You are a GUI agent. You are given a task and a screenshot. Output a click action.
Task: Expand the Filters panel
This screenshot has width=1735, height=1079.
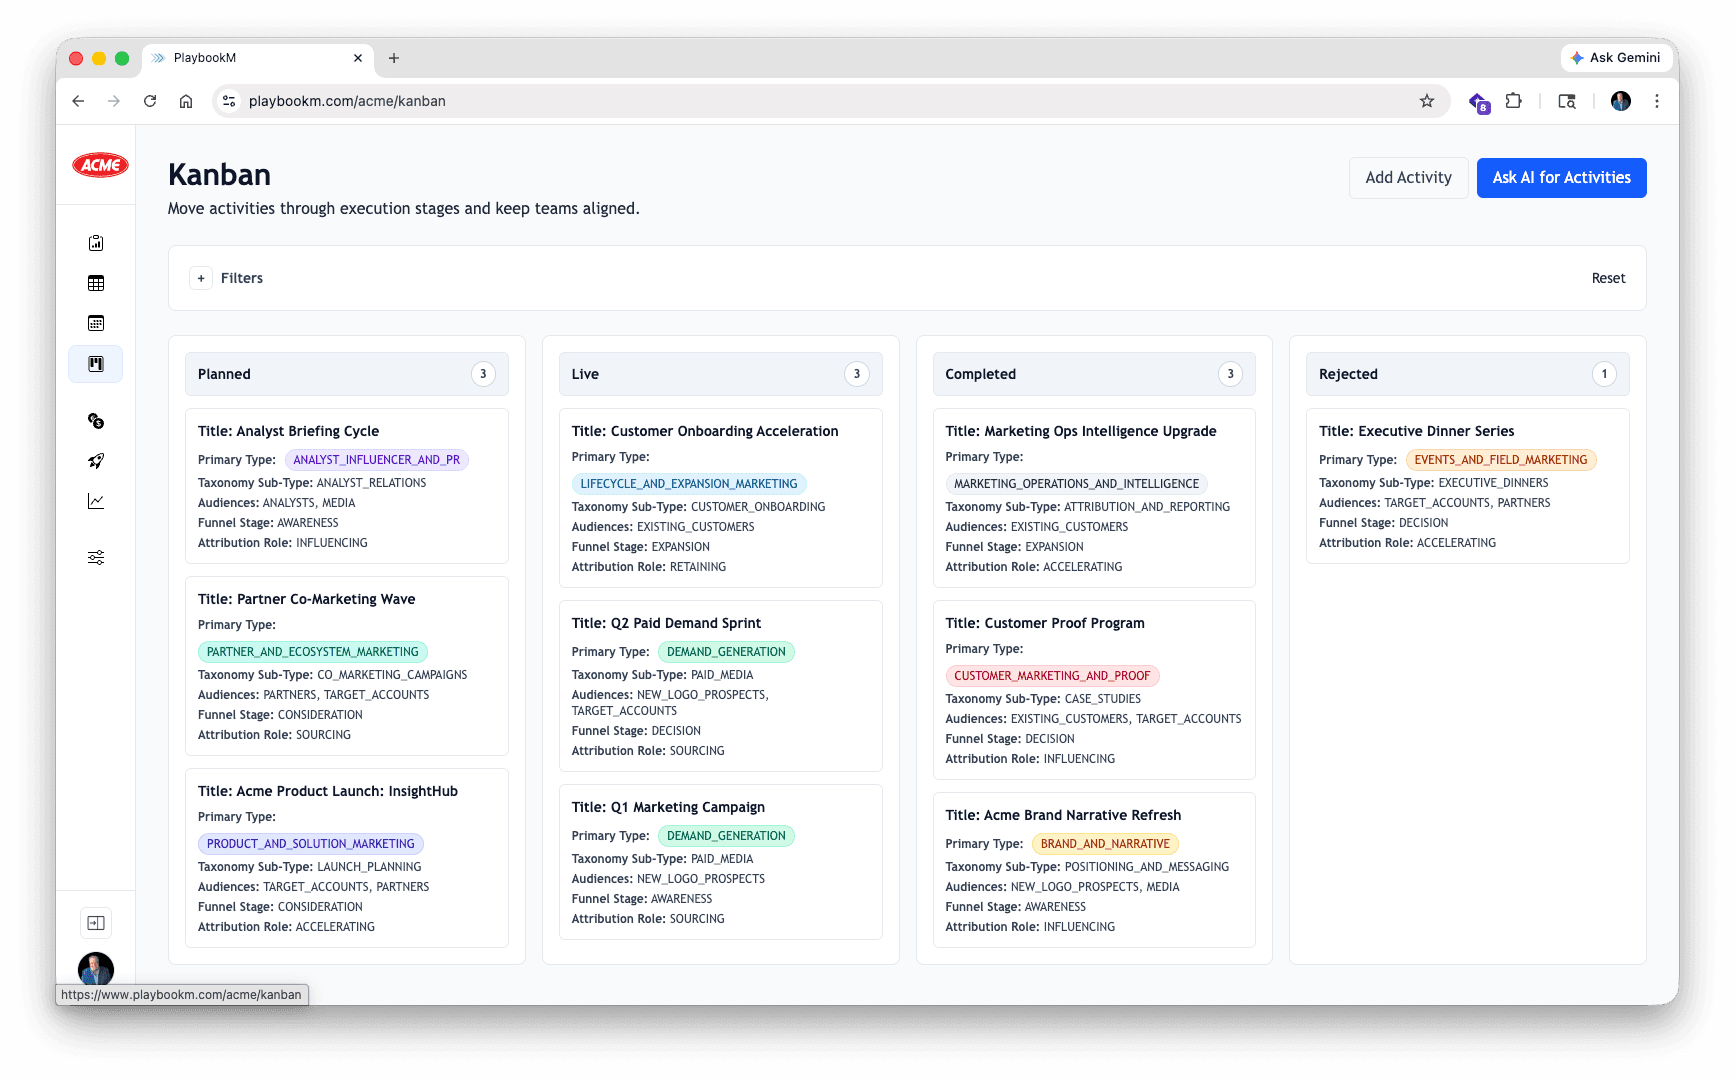(201, 278)
